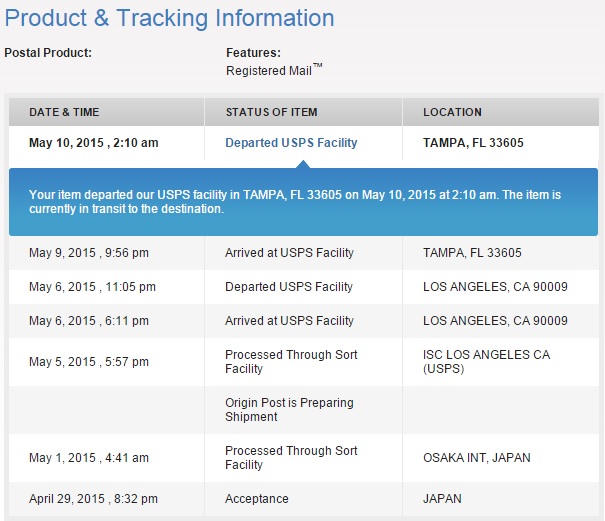605x521 pixels.
Task: Select the May 9, 2015 9:56 pm date
Action: tap(89, 253)
